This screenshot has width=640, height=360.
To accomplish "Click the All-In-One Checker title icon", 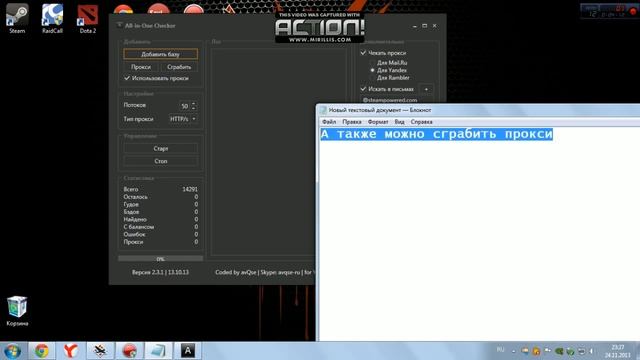I will pyautogui.click(x=120, y=25).
